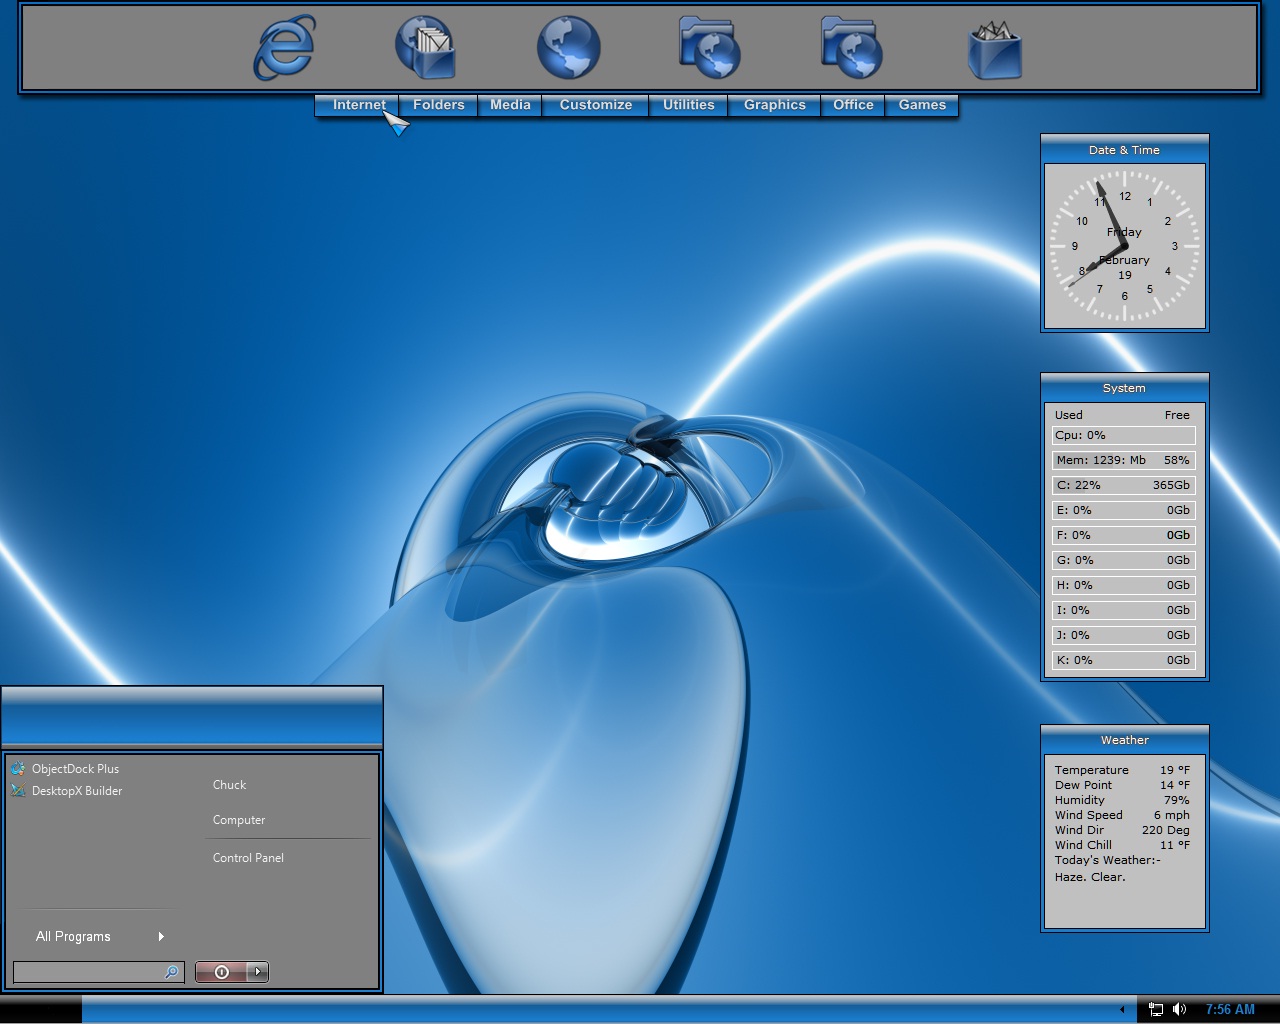Select the Utilities tab
This screenshot has width=1280, height=1024.
click(x=689, y=105)
